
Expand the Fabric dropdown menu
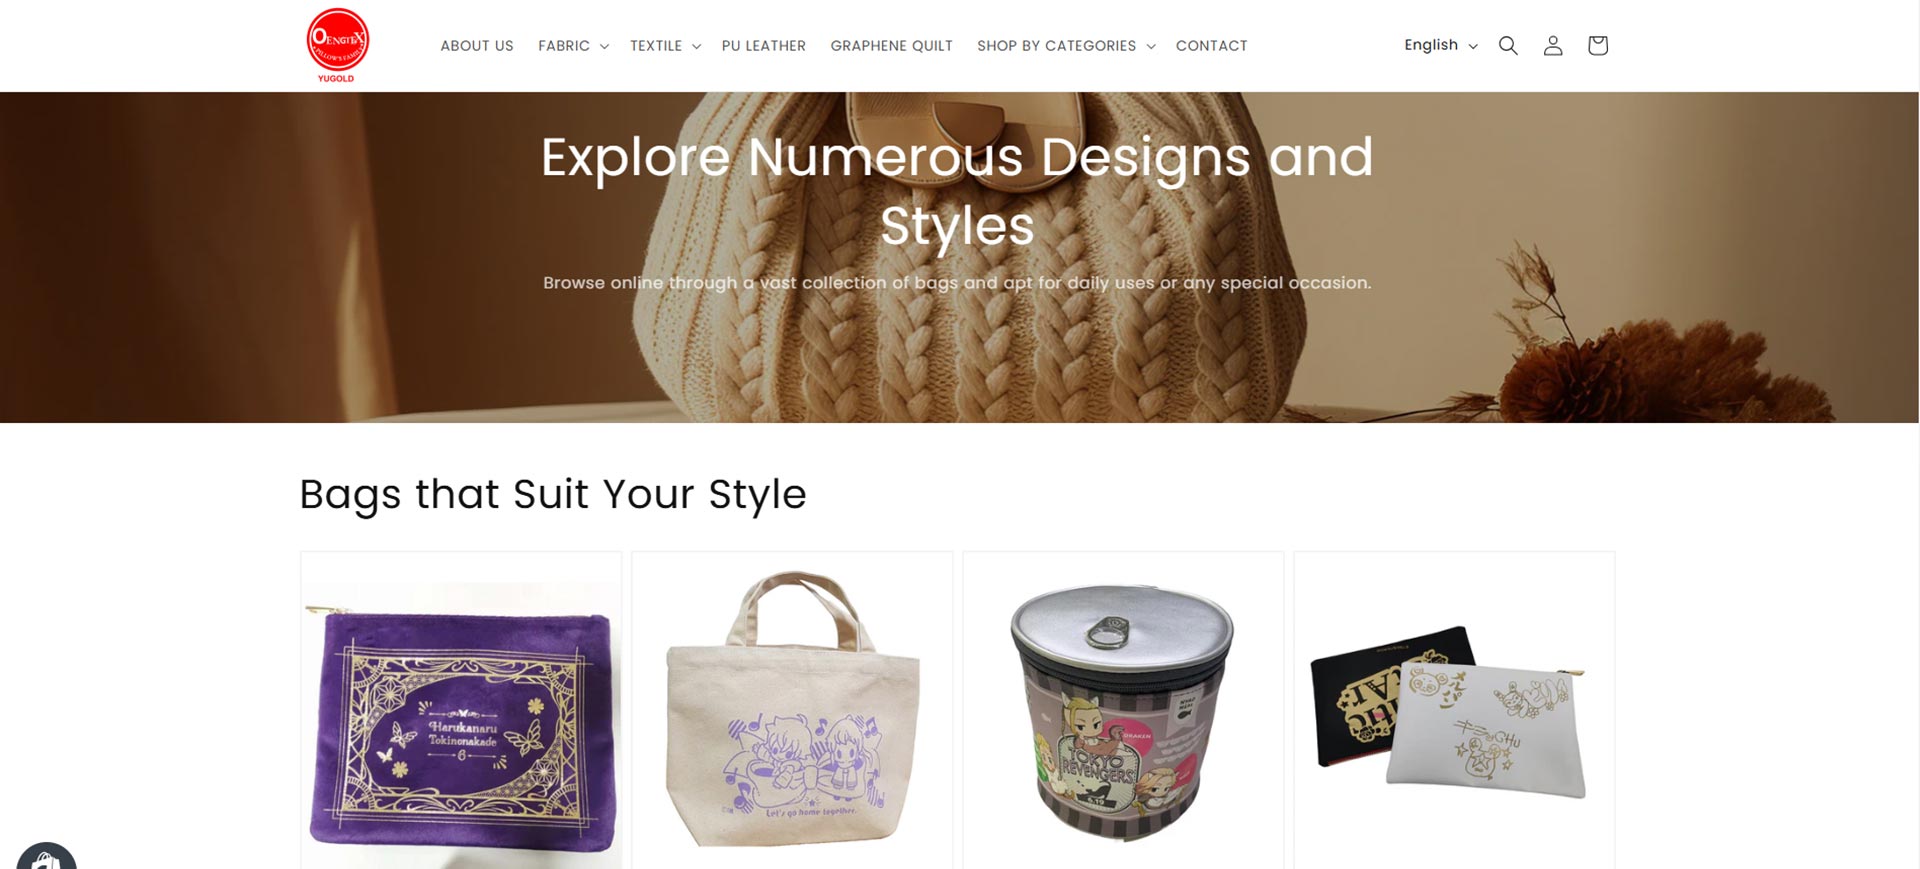click(x=573, y=46)
